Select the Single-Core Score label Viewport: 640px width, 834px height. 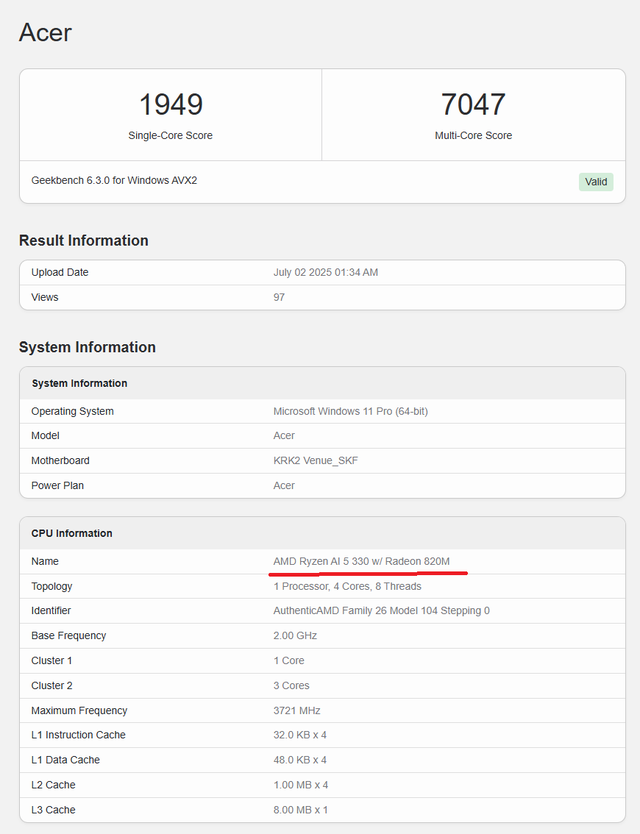(170, 136)
